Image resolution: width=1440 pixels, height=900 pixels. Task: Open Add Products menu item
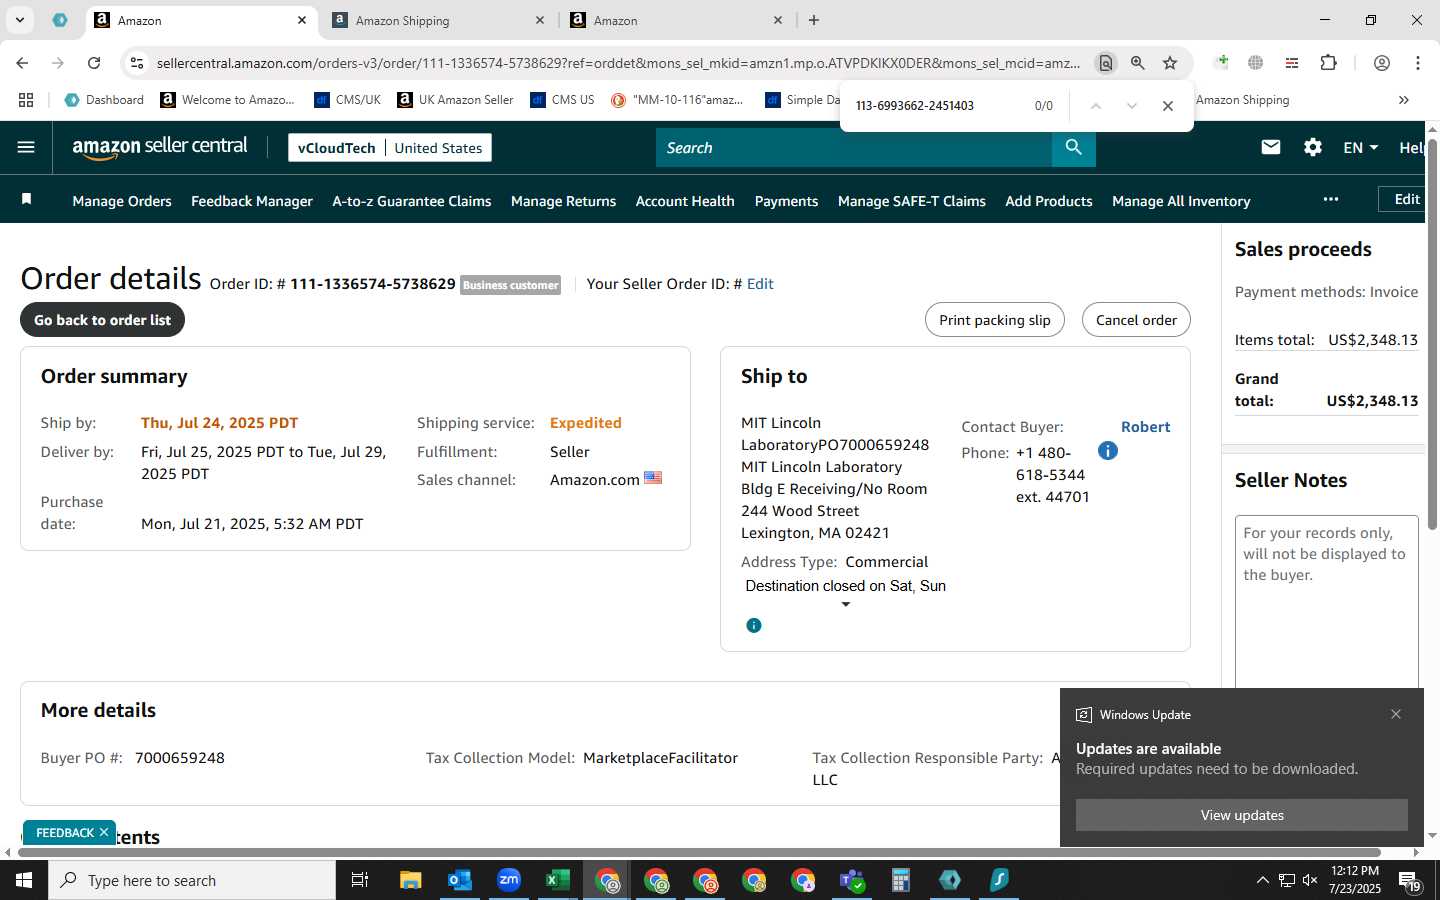(1049, 201)
